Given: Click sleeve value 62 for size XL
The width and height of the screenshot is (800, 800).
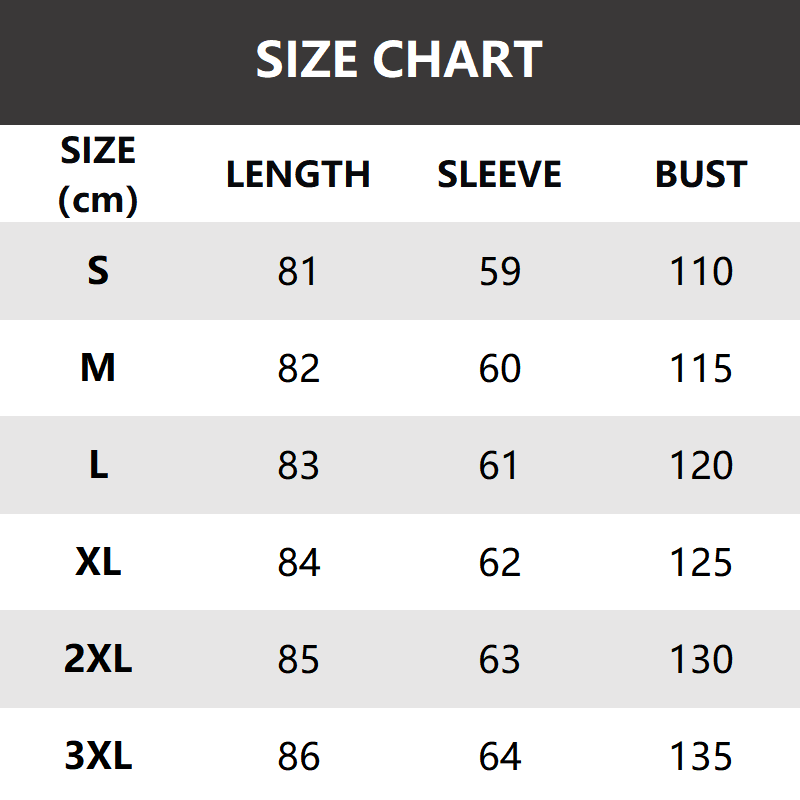Looking at the screenshot, I should [500, 562].
